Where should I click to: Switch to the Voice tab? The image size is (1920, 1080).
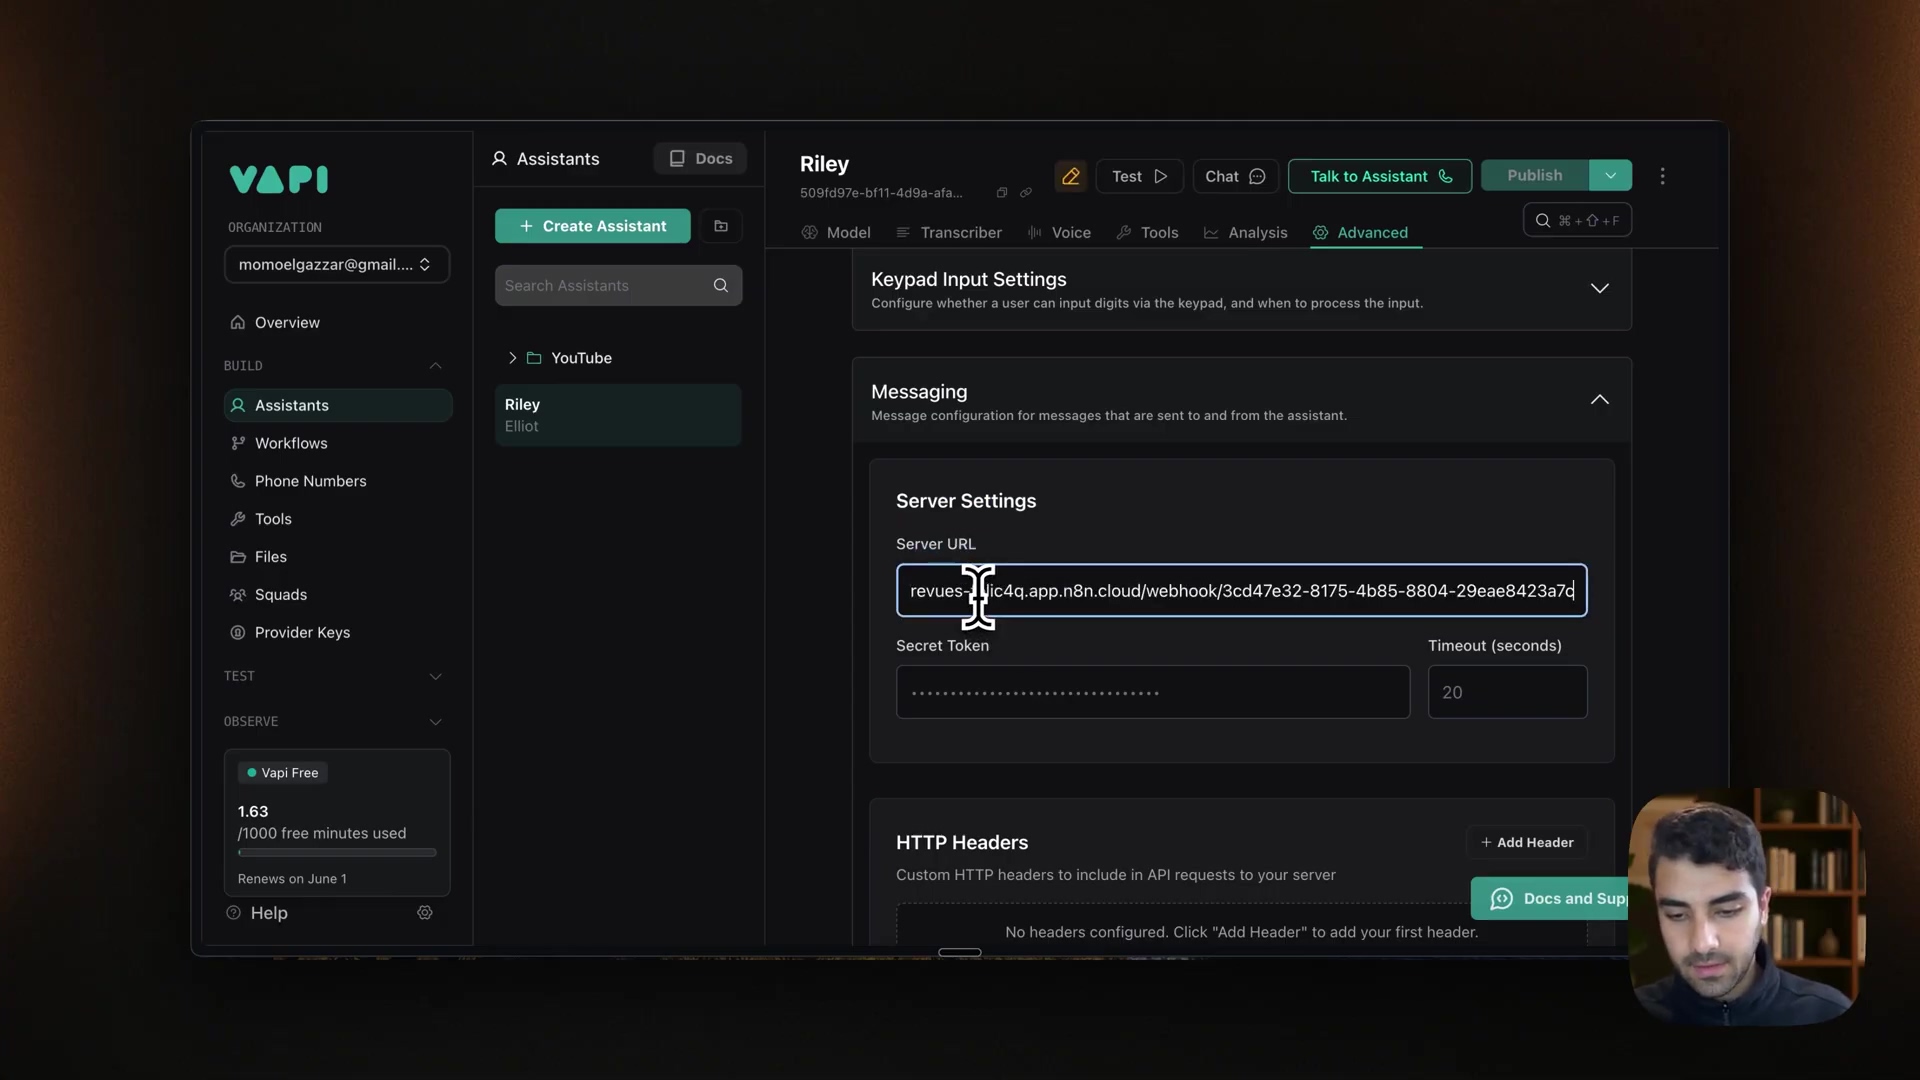coord(1059,233)
